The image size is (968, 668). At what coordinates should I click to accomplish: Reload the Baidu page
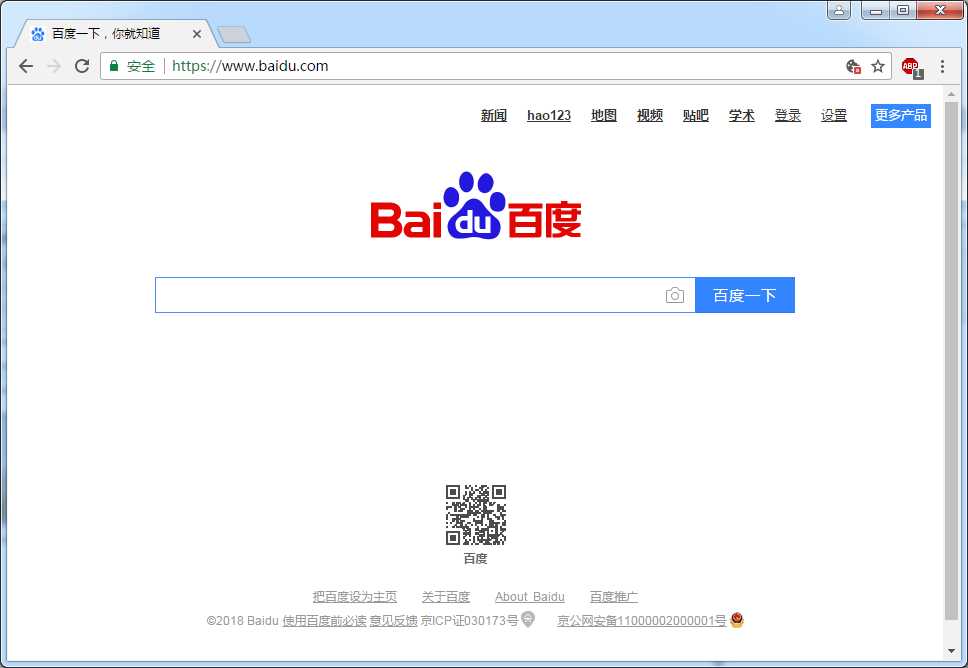click(82, 66)
